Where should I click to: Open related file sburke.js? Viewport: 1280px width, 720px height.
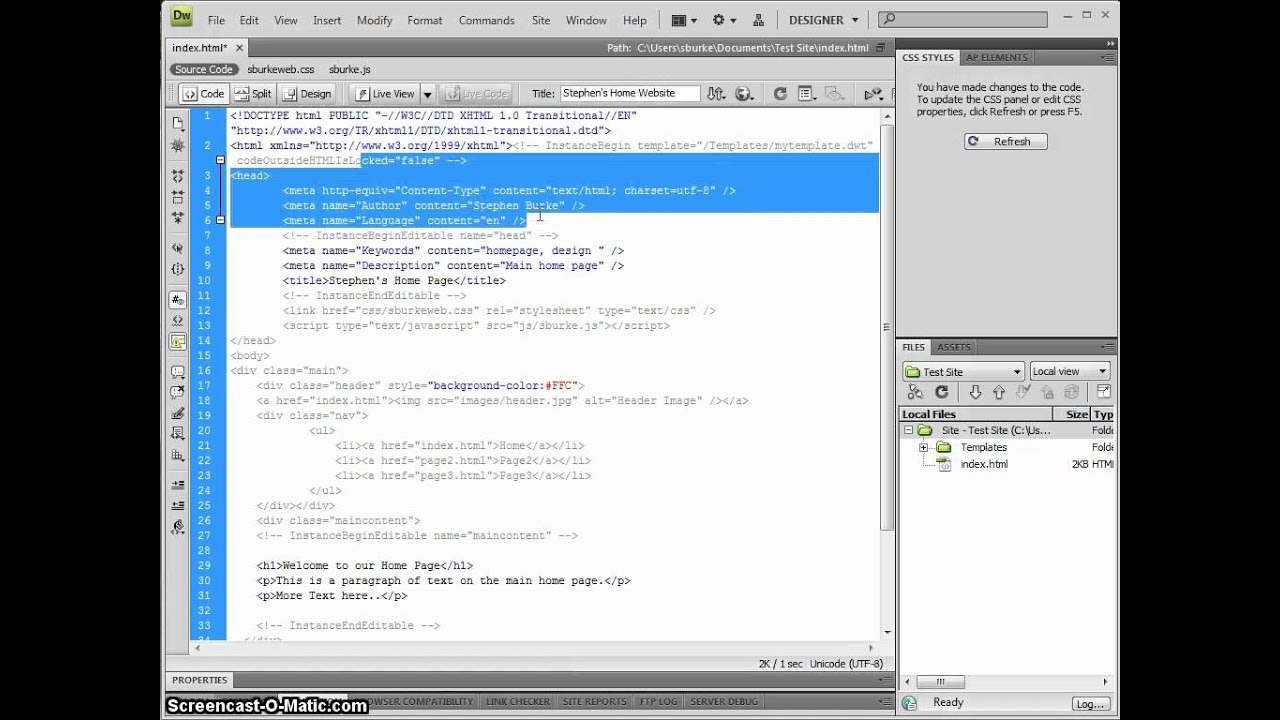coord(350,69)
